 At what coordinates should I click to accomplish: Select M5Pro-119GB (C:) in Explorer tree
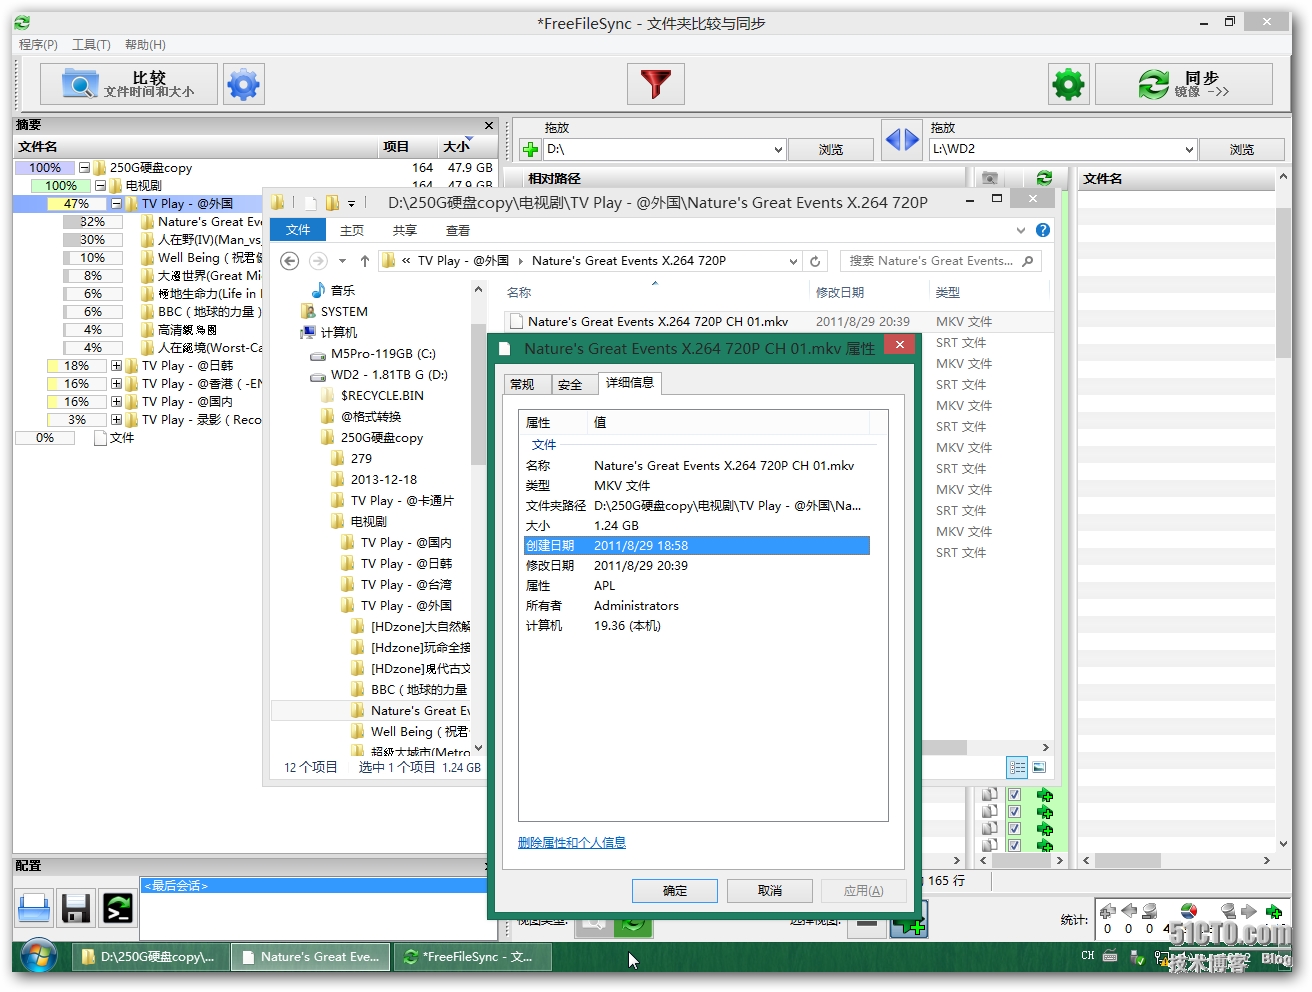383,354
